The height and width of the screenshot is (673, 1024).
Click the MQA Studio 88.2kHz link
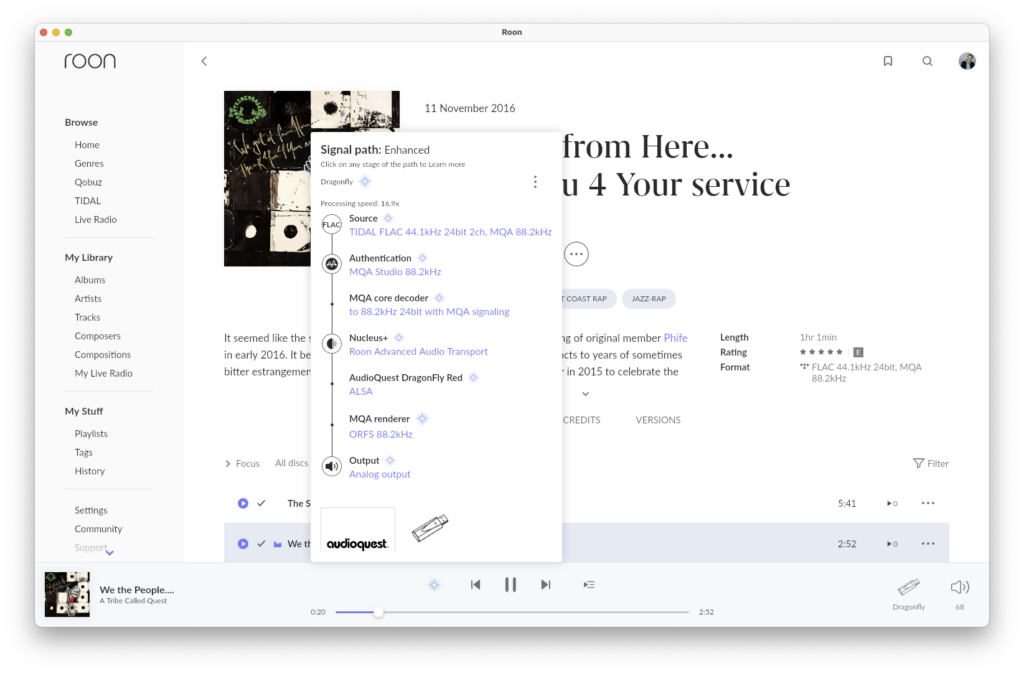coord(395,272)
